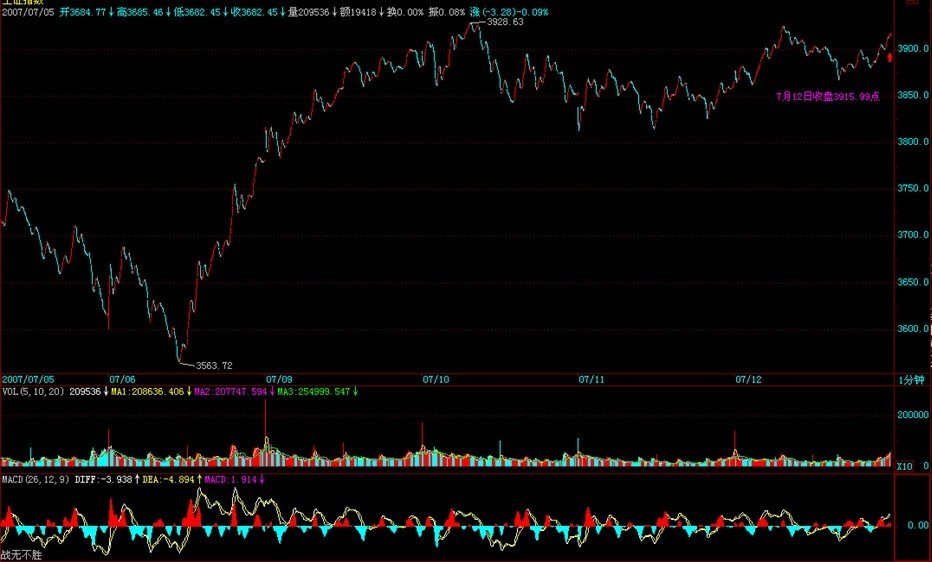Jump to the 07/10 date marker
932x562 pixels.
click(436, 380)
